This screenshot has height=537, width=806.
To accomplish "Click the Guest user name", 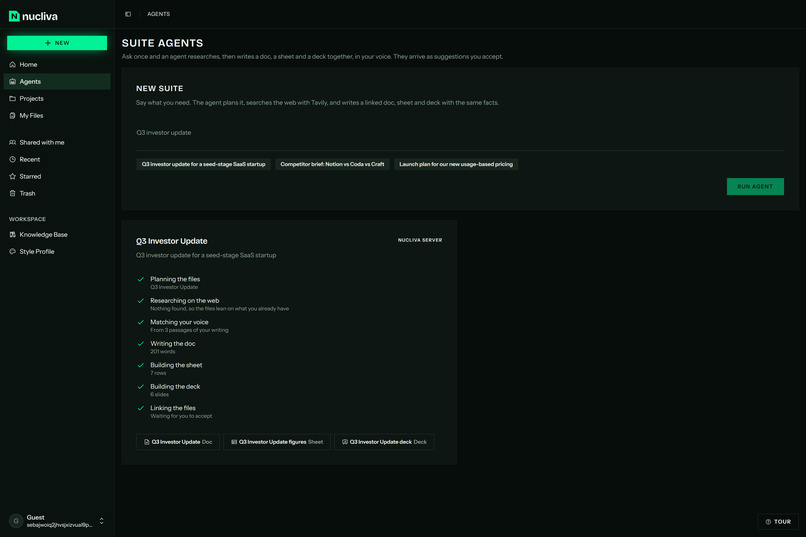I will pyautogui.click(x=35, y=517).
